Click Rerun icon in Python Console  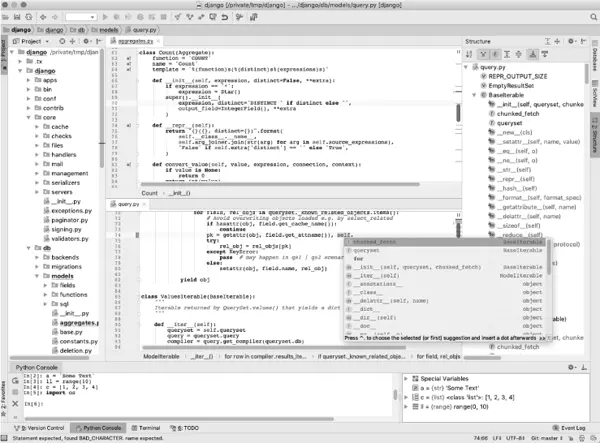tap(15, 381)
